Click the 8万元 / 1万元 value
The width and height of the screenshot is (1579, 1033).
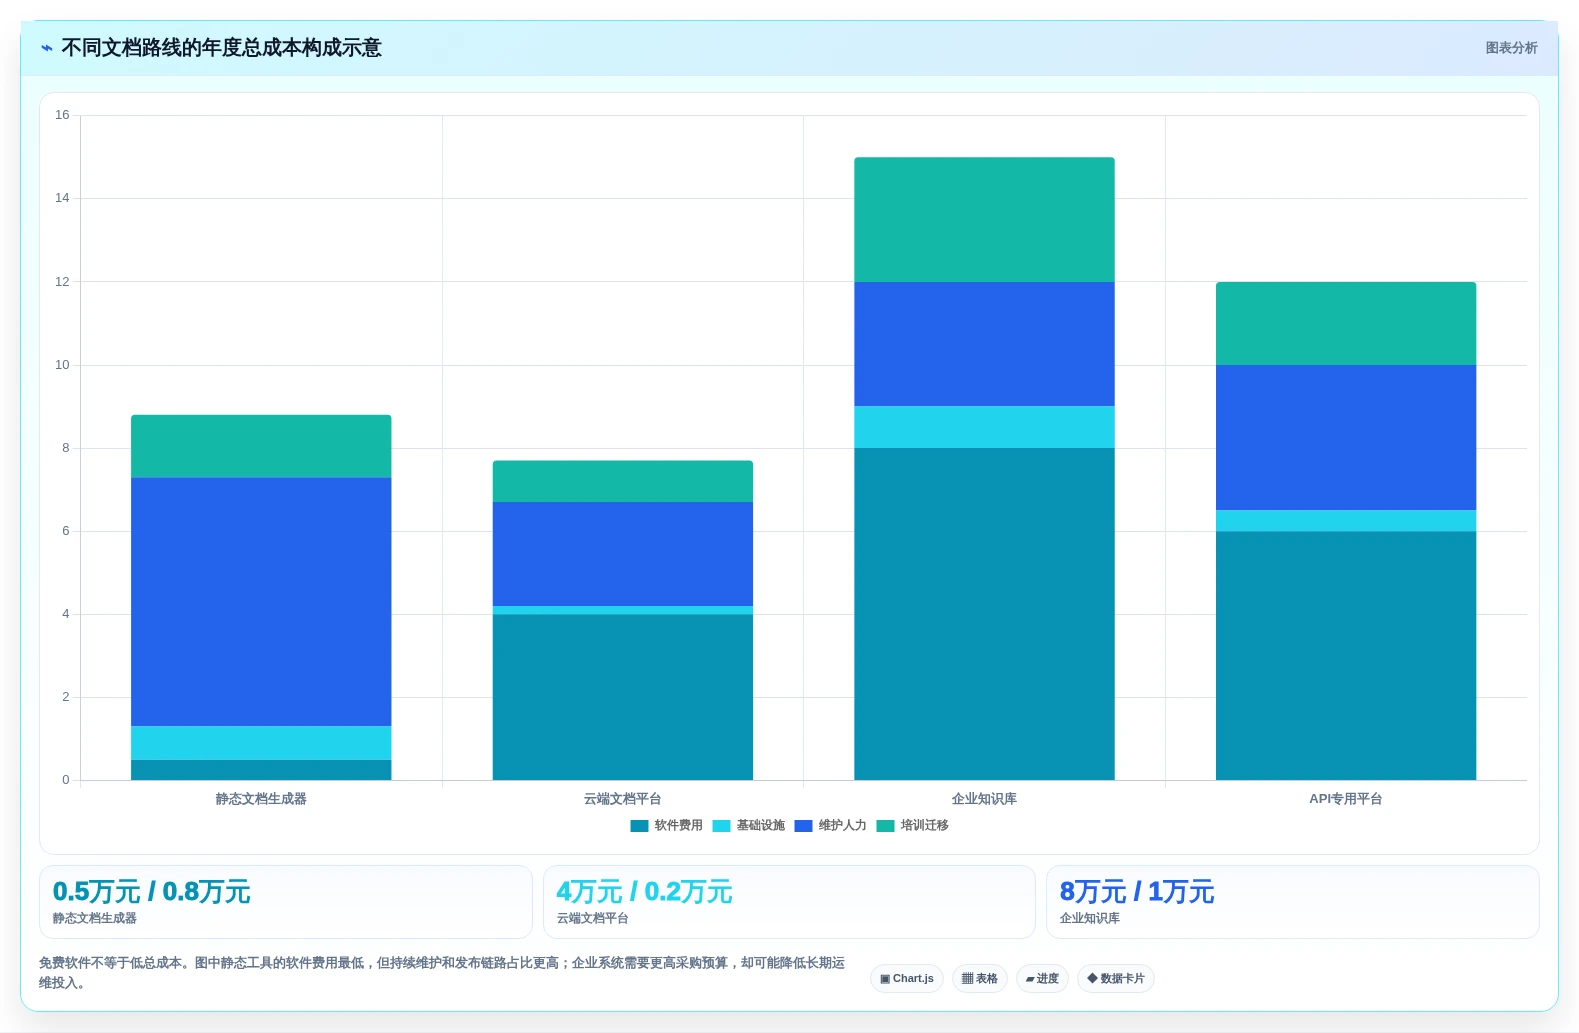1137,891
